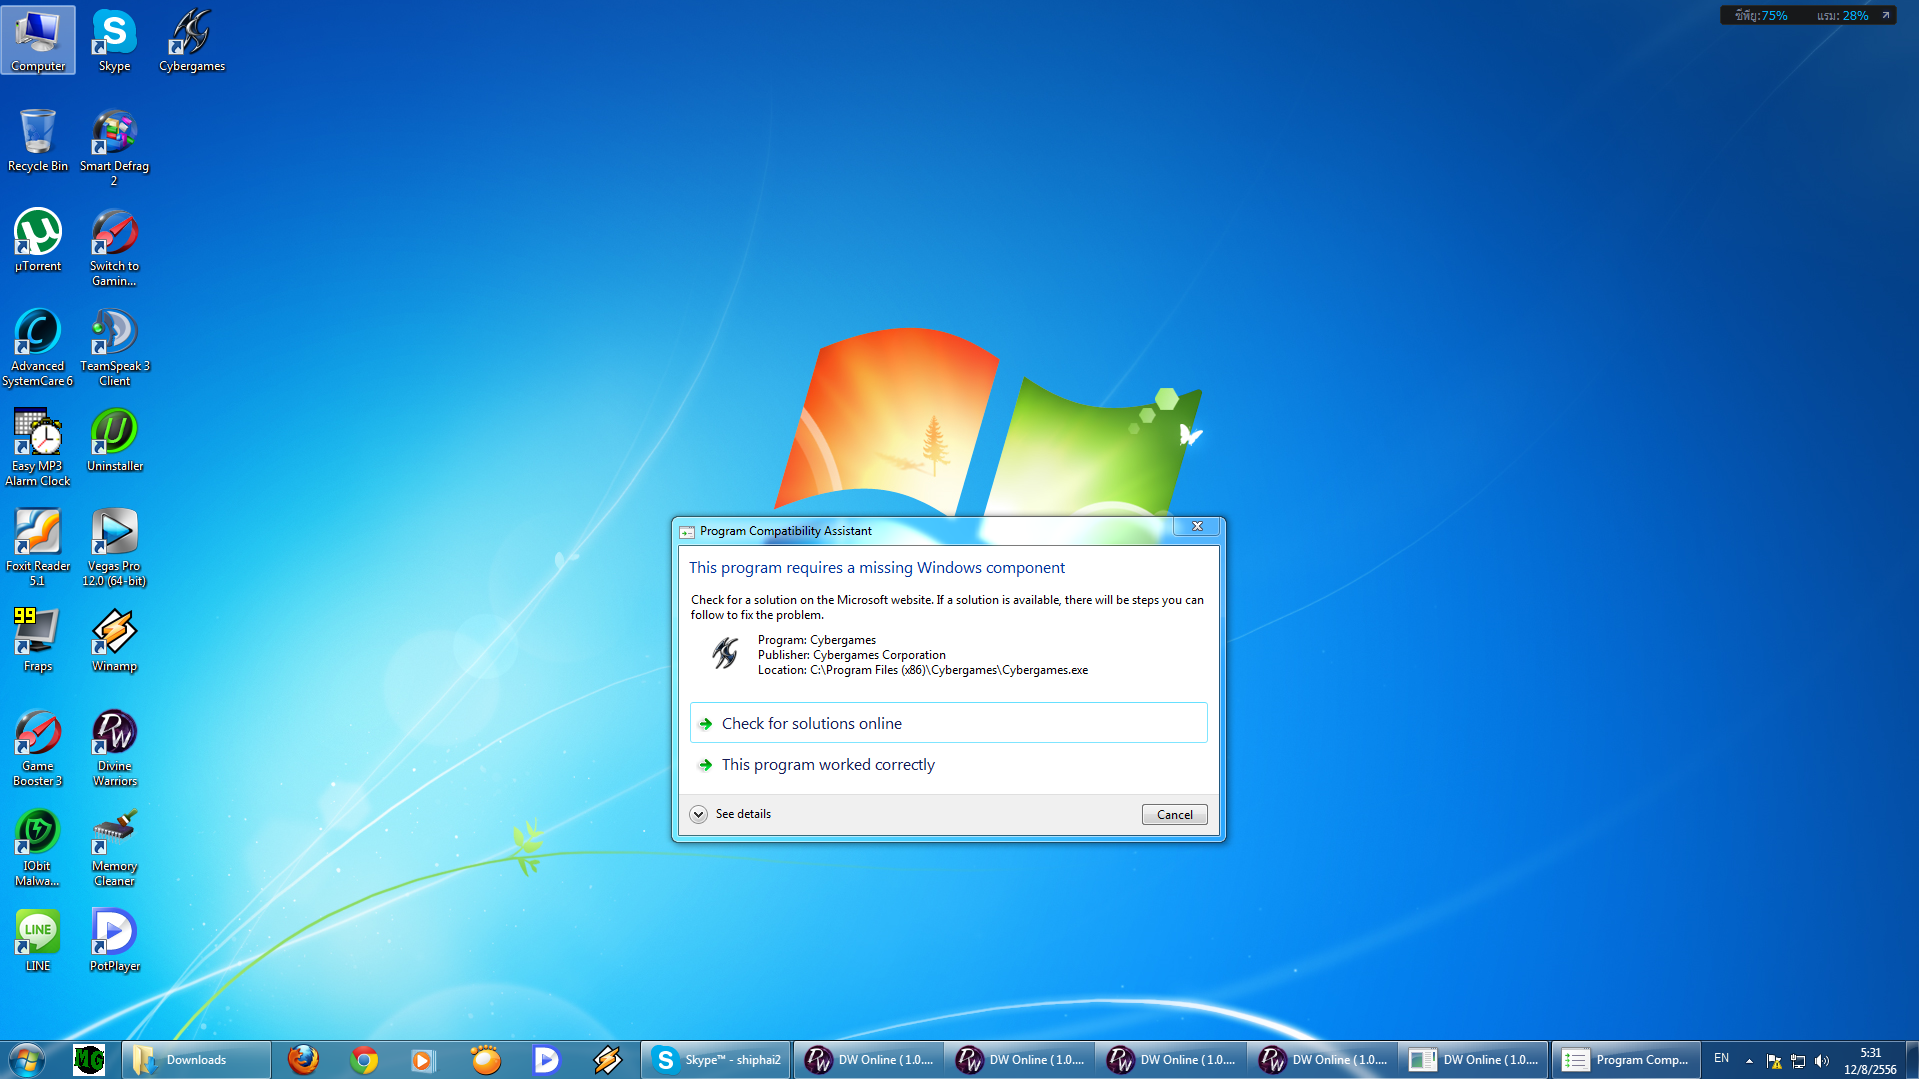The height and width of the screenshot is (1079, 1919).
Task: Launch Firefox from the taskbar
Action: 303,1059
